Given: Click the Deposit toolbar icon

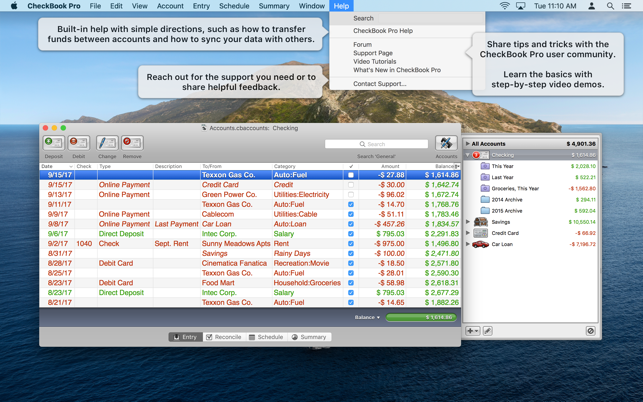Looking at the screenshot, I should 54,143.
